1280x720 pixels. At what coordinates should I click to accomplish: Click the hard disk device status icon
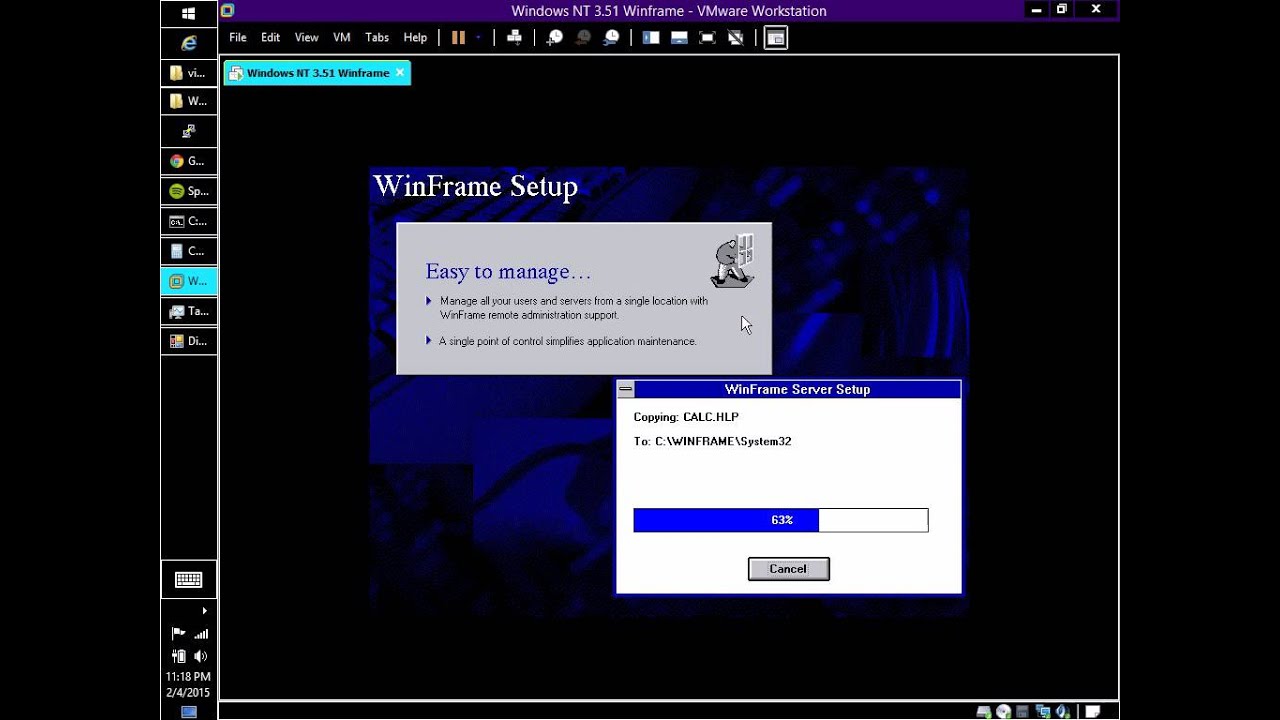pos(984,711)
